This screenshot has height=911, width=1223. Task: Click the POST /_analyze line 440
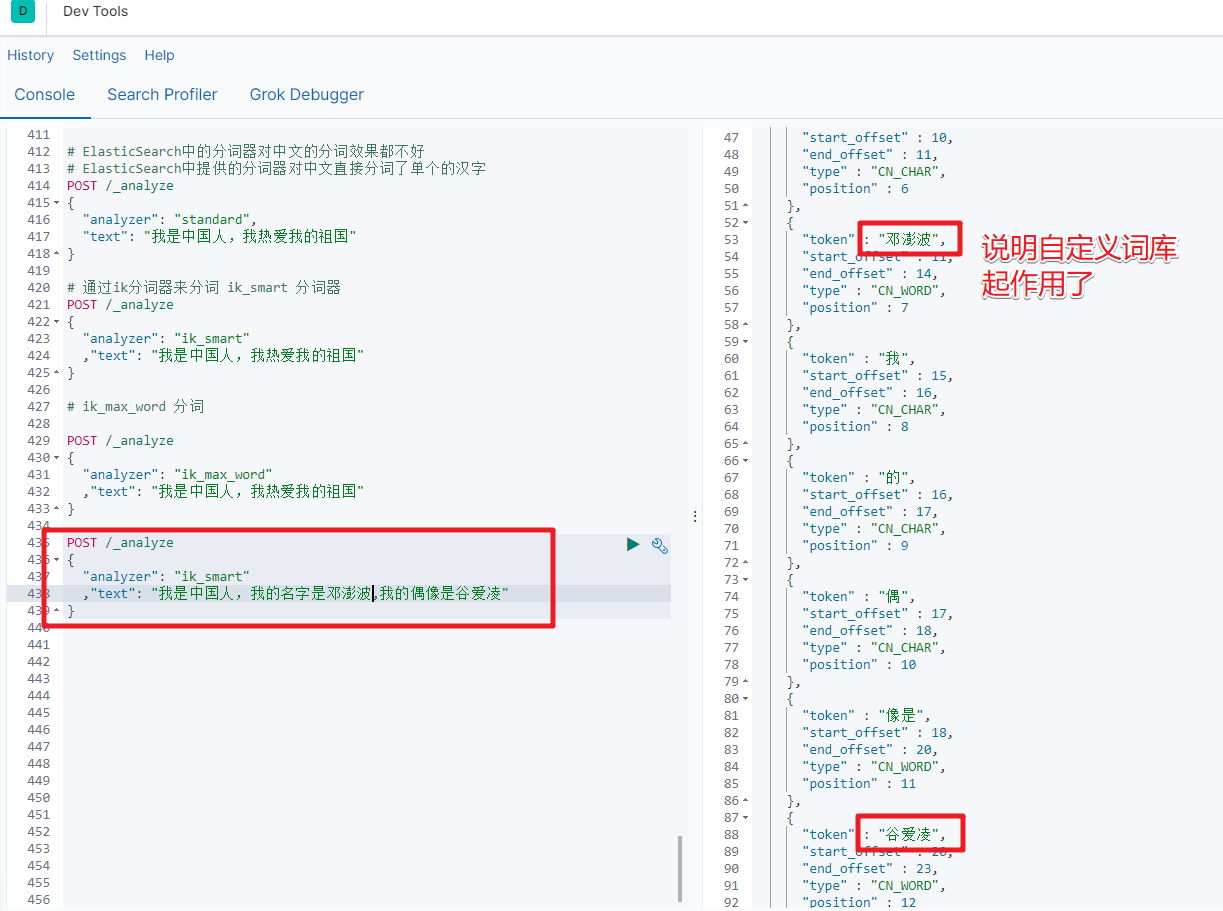coord(120,441)
